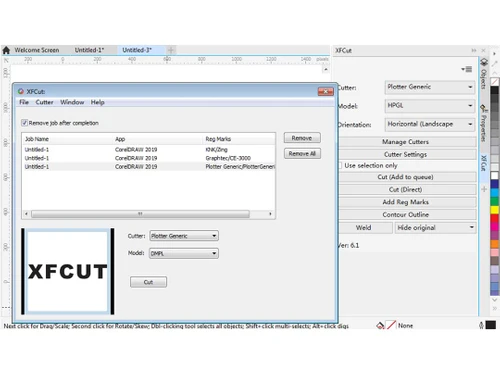
Task: Click the plus icon below XFCut docker tab
Action: [x=484, y=189]
